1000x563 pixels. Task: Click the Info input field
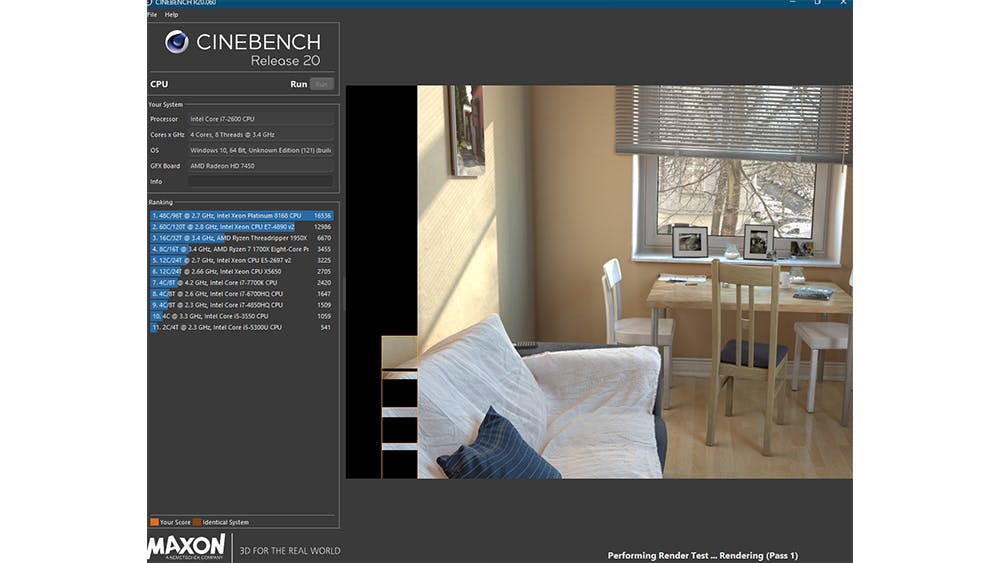[260, 182]
